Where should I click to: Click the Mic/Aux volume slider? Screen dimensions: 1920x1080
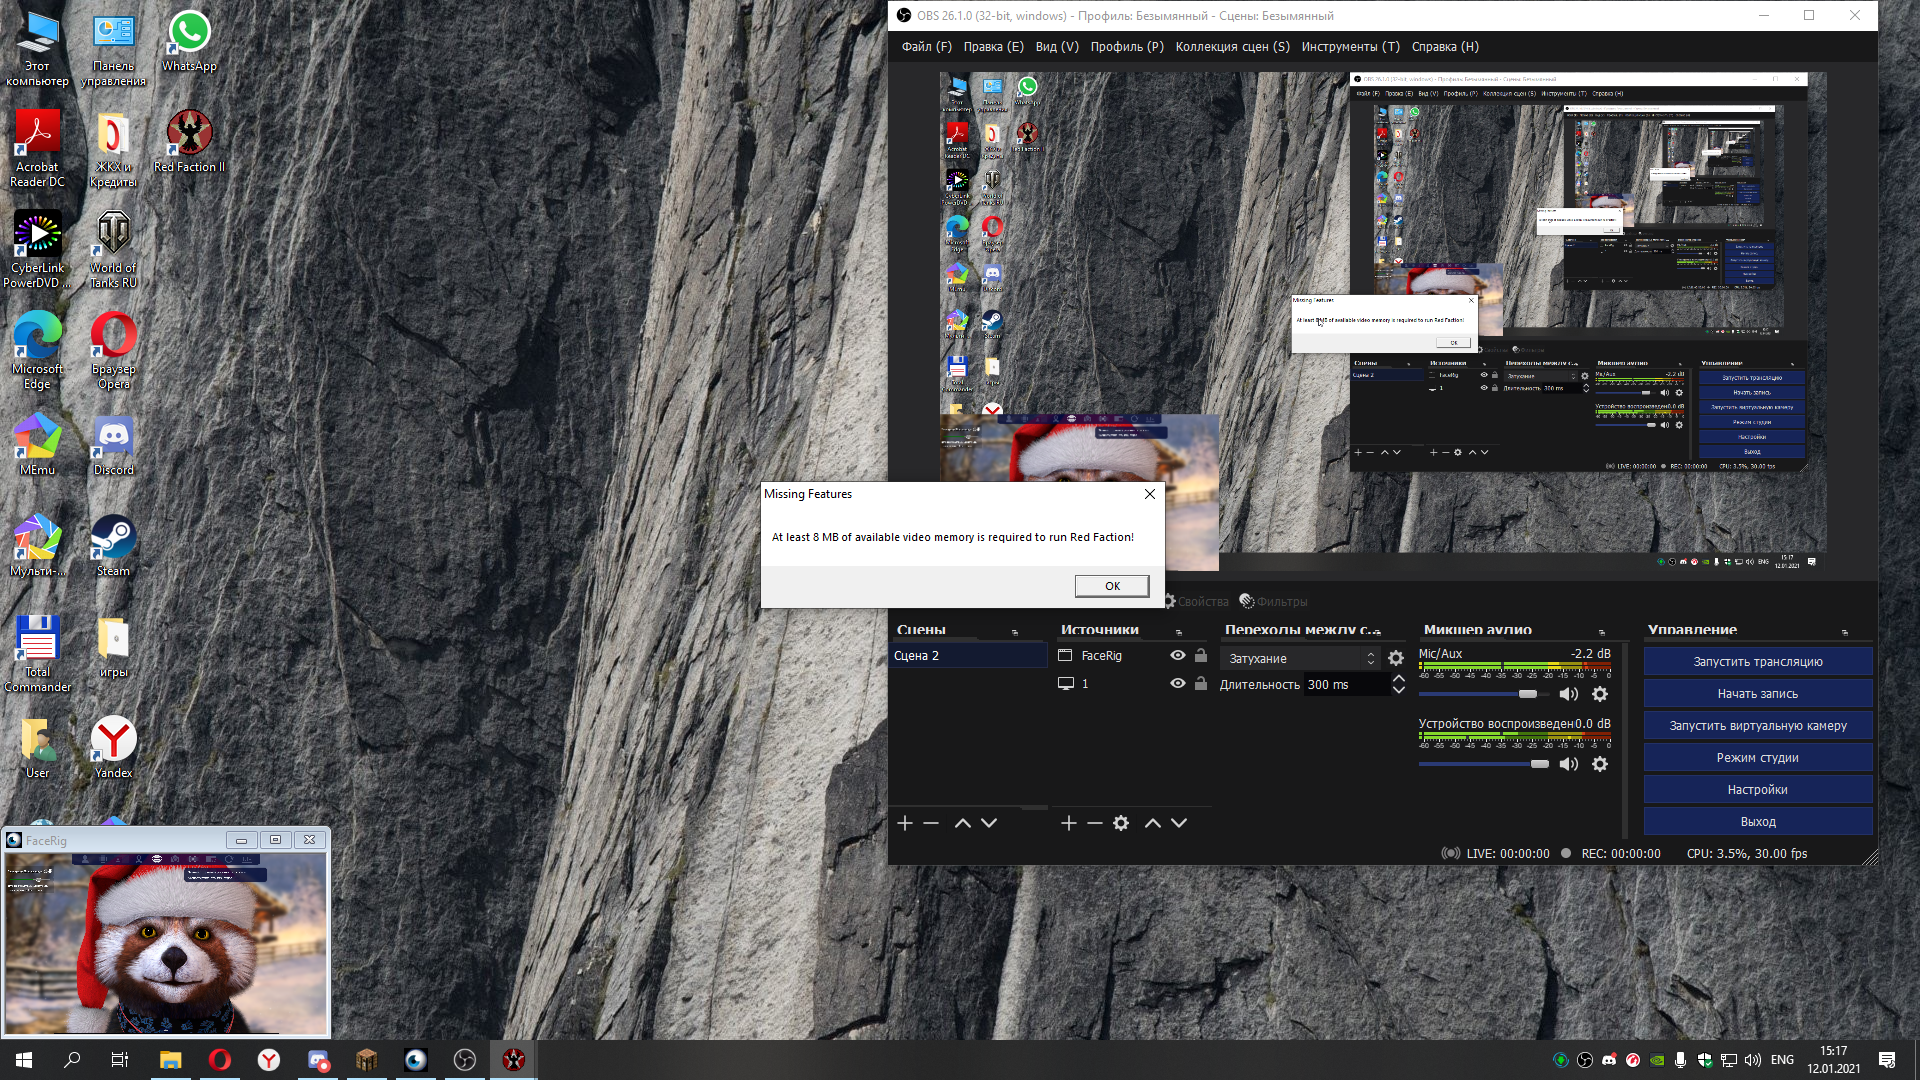tap(1483, 694)
